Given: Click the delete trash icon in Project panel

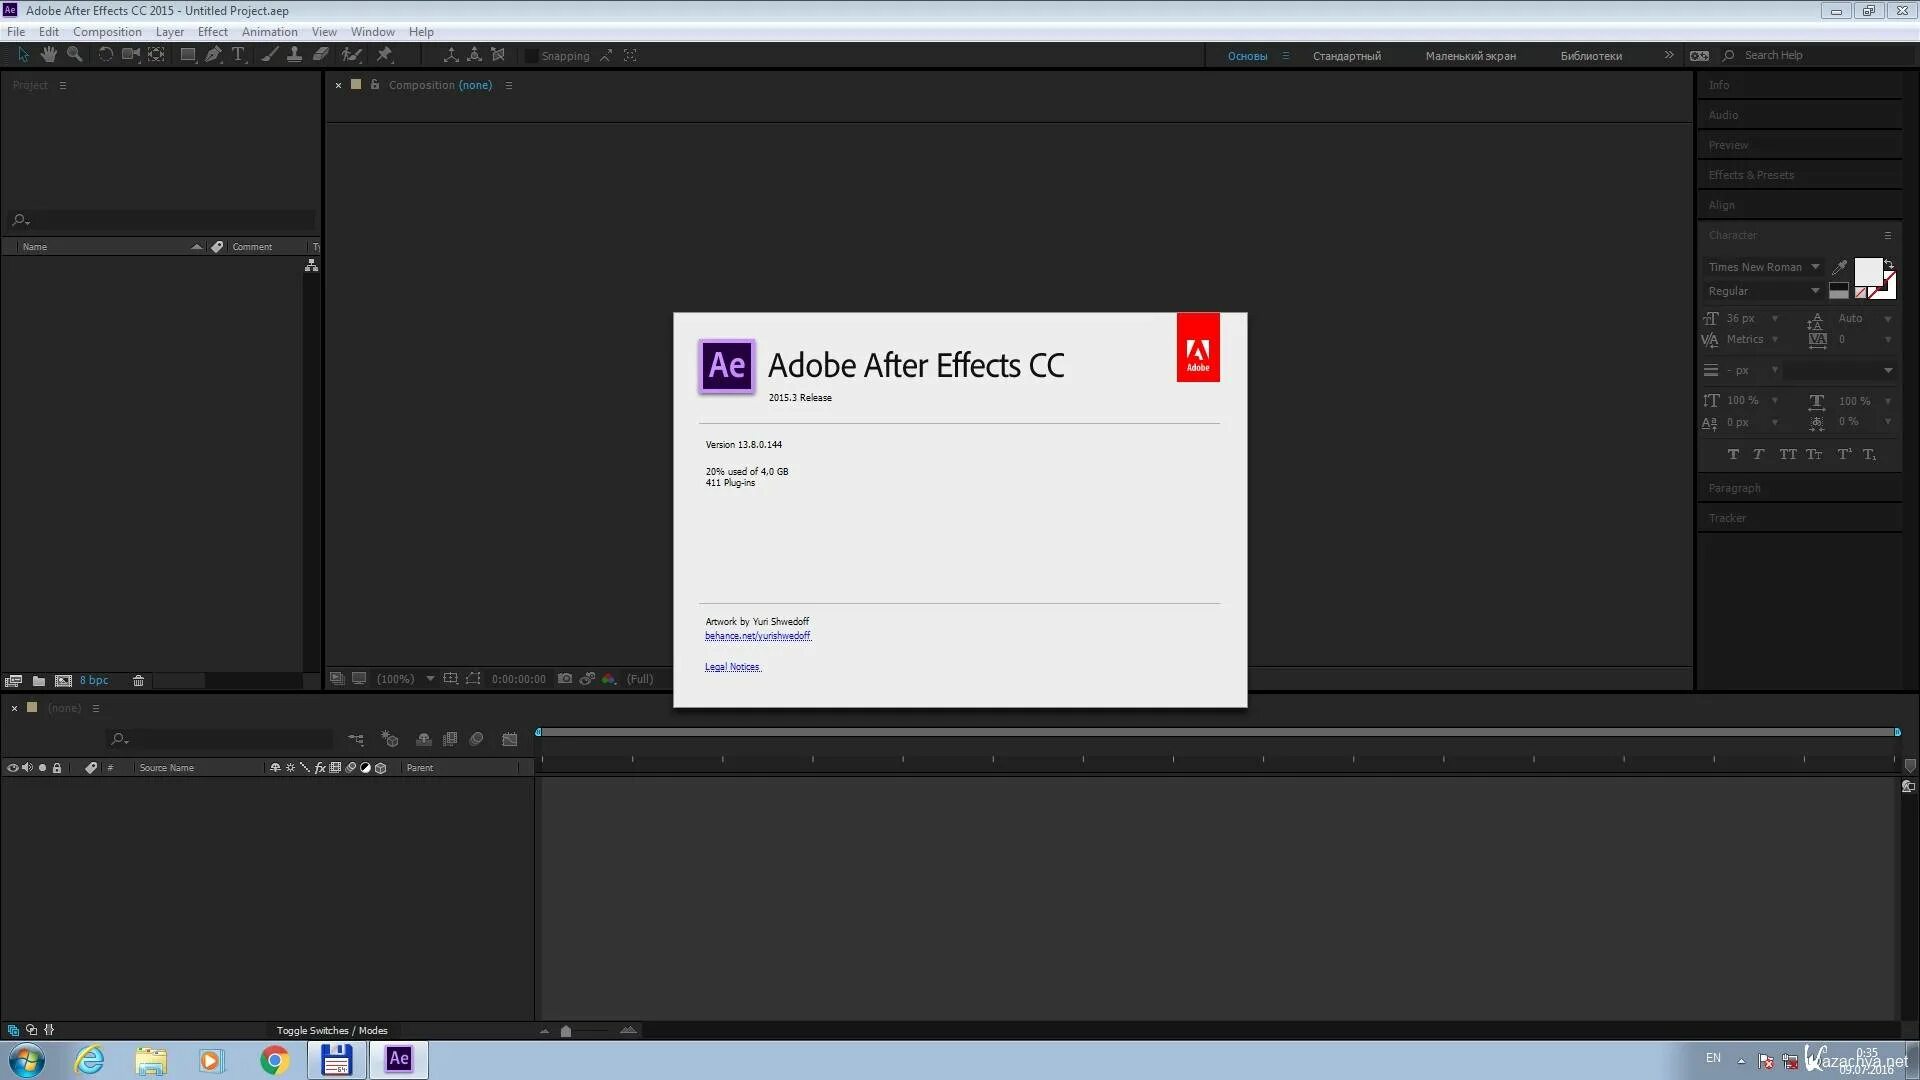Looking at the screenshot, I should click(x=138, y=681).
